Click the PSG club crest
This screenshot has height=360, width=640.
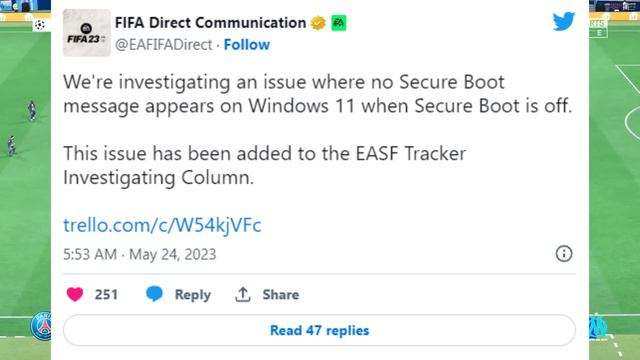42,327
